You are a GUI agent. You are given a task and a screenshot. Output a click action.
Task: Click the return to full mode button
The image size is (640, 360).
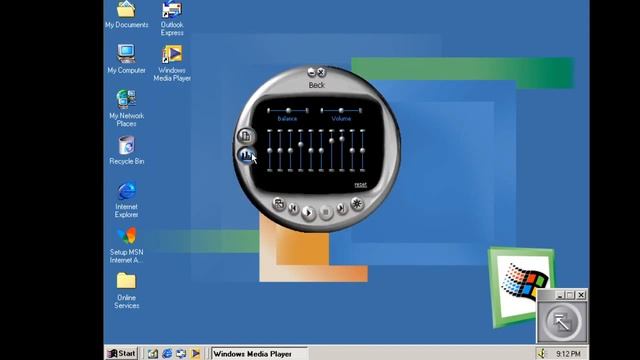click(x=562, y=322)
